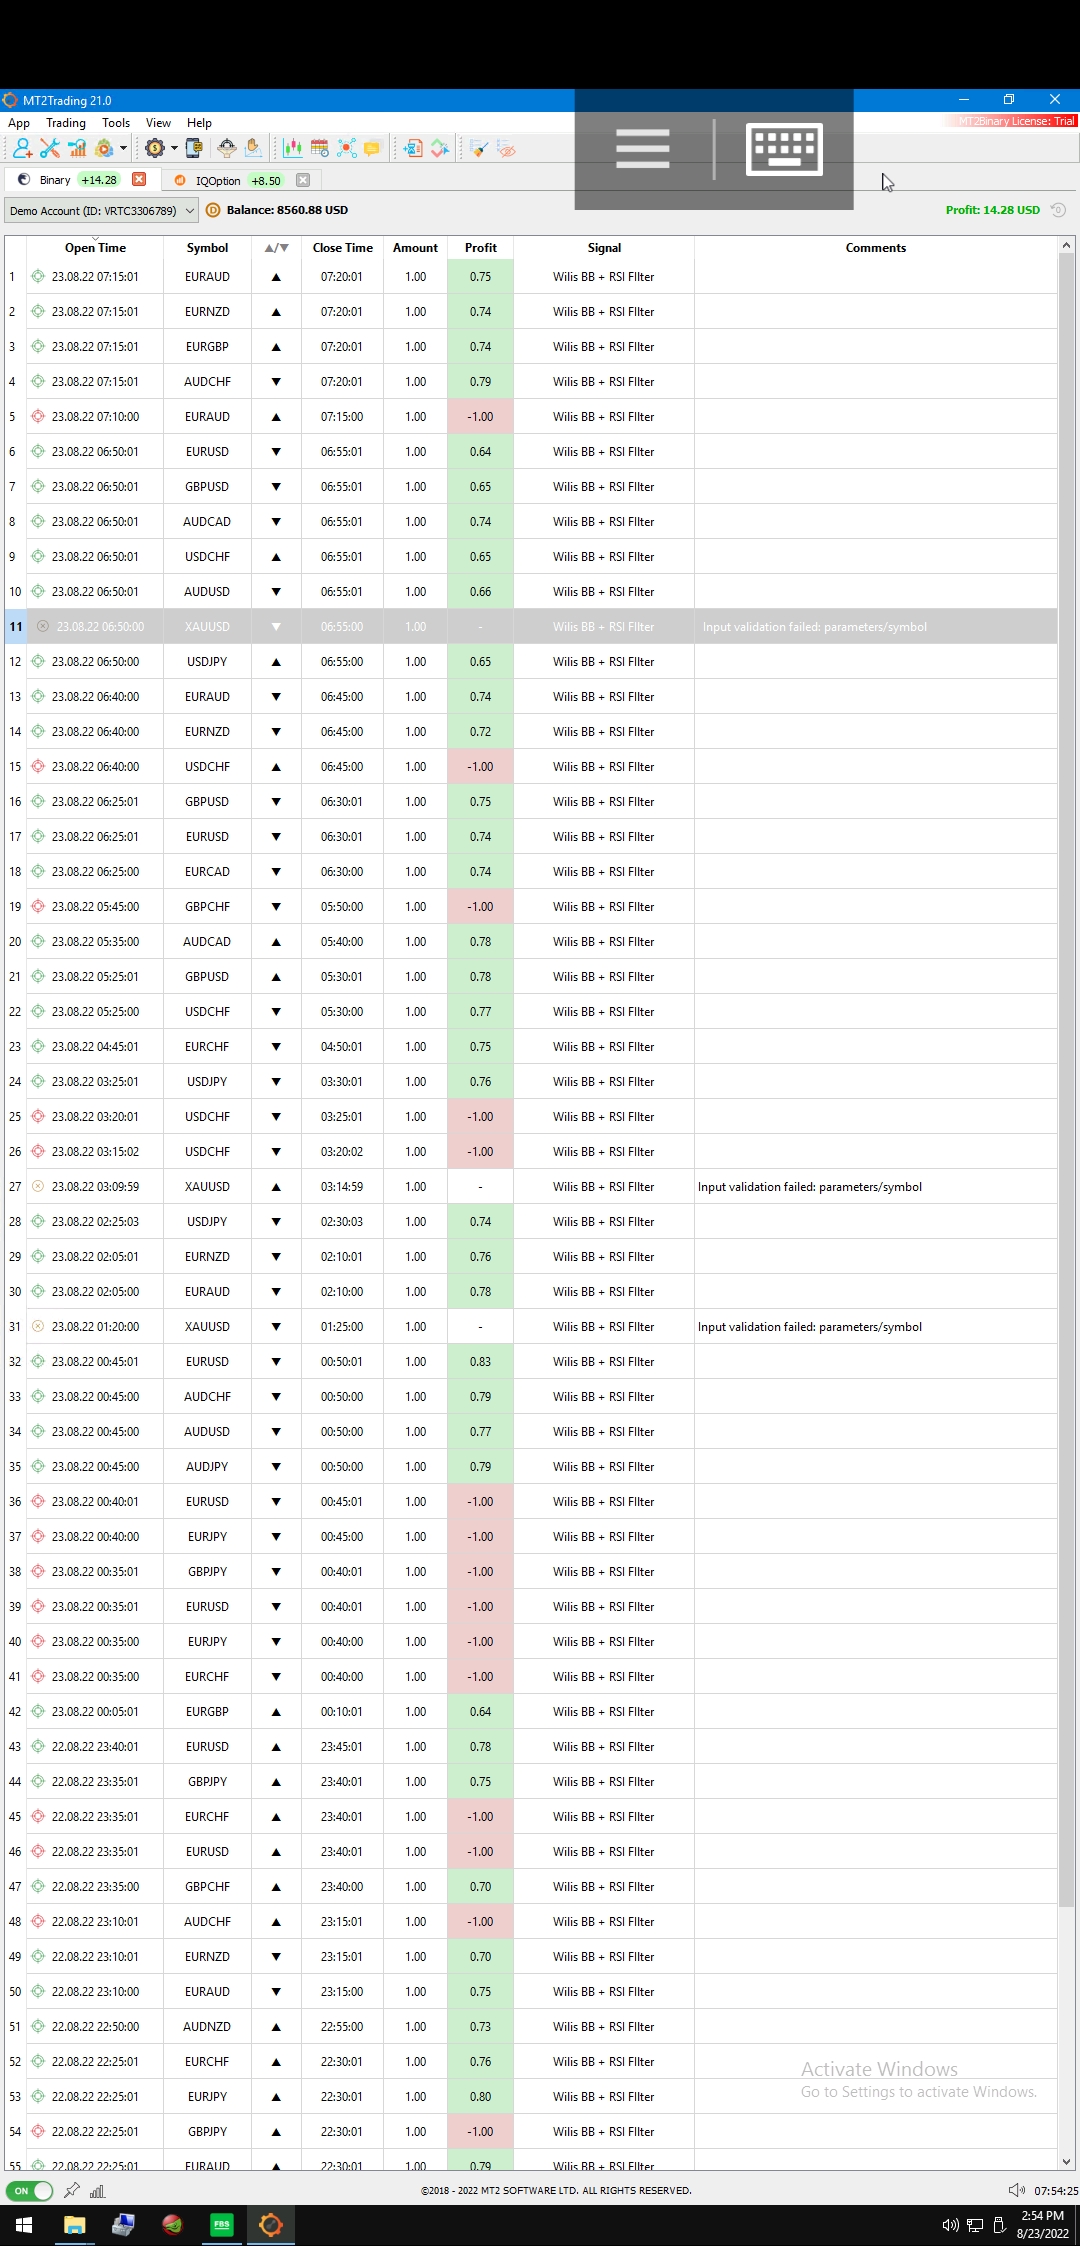Sort table by Amount column header
The image size is (1080, 2246).
[x=415, y=248]
